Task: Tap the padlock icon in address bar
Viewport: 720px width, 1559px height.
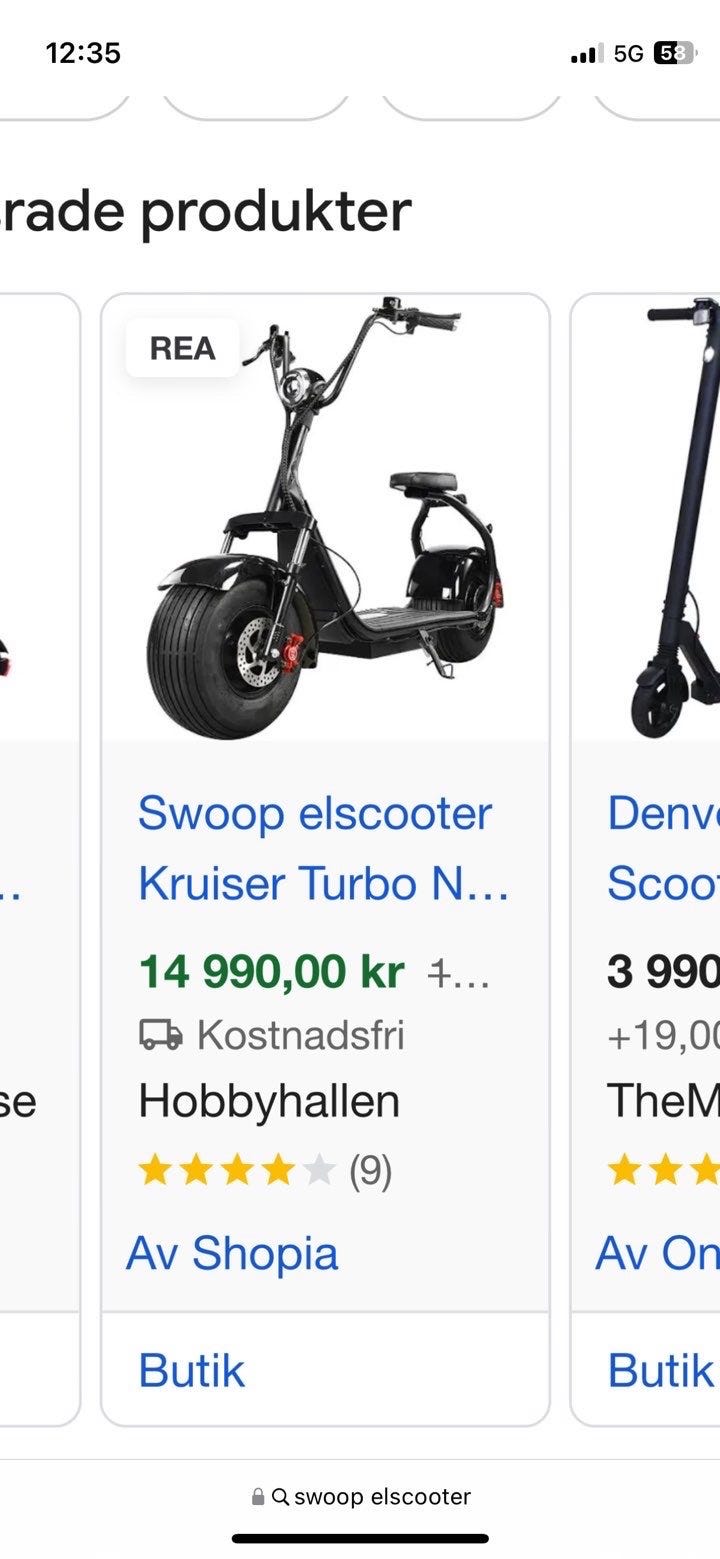Action: tap(258, 1497)
